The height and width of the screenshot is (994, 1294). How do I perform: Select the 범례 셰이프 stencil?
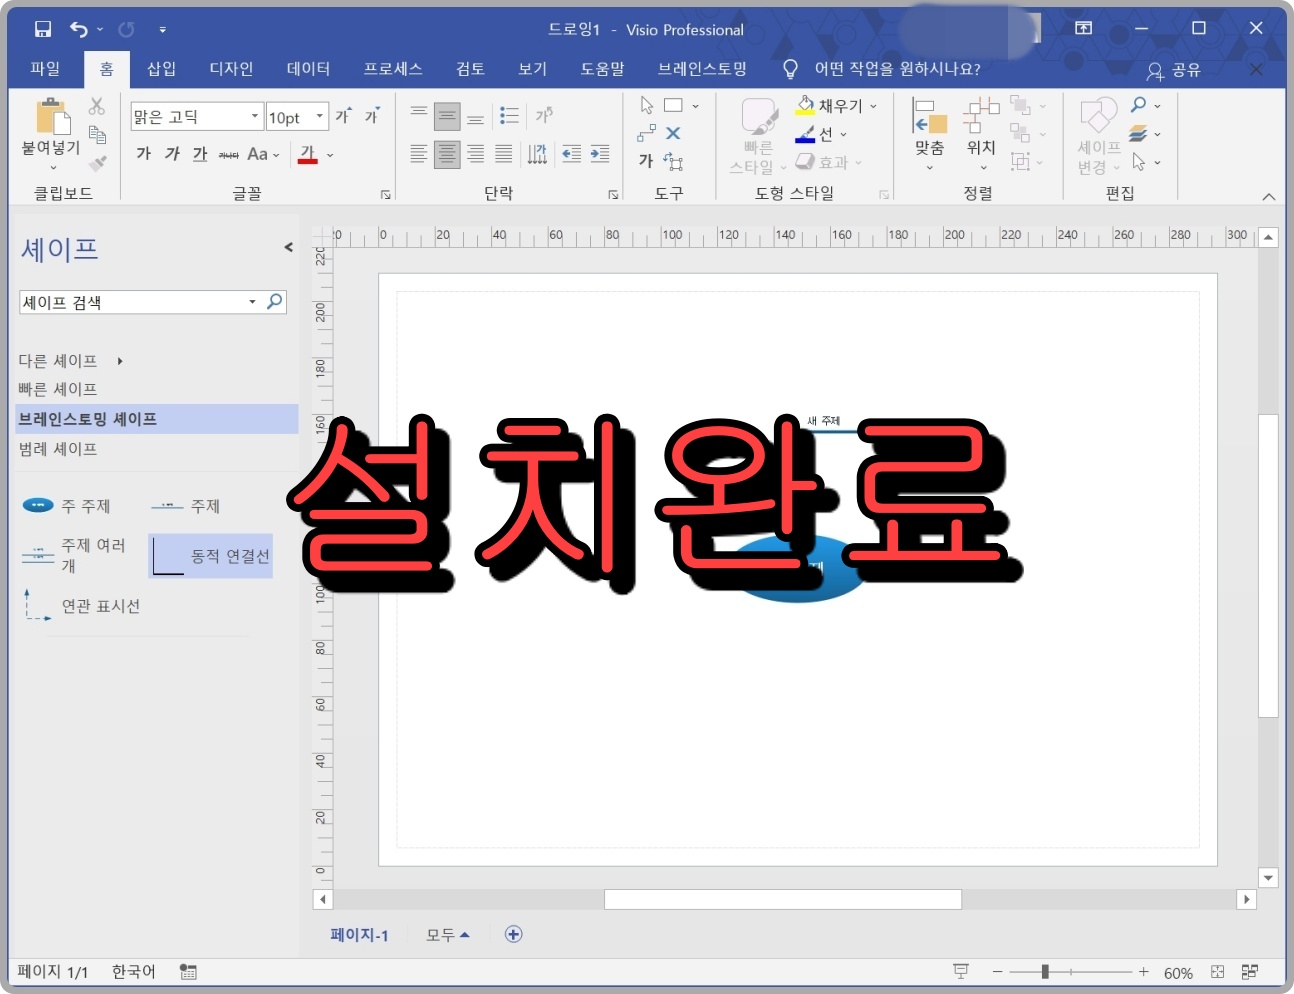[x=60, y=448]
